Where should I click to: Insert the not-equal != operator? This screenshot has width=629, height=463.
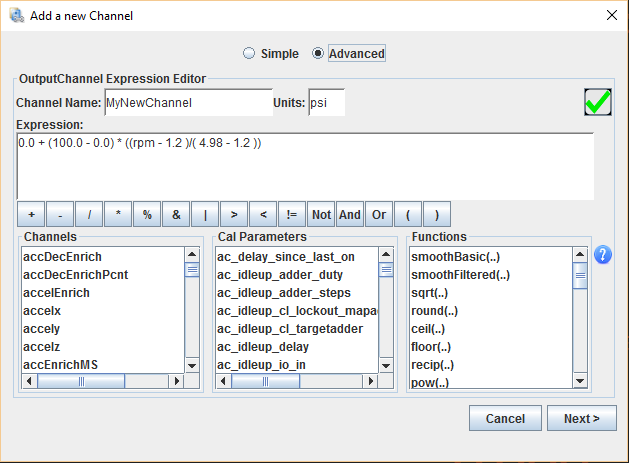(x=292, y=214)
